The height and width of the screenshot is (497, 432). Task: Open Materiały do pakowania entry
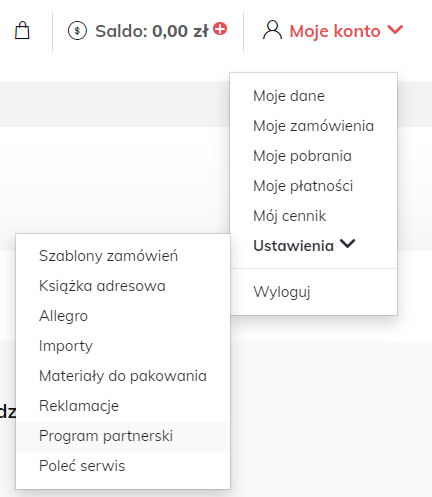point(123,376)
